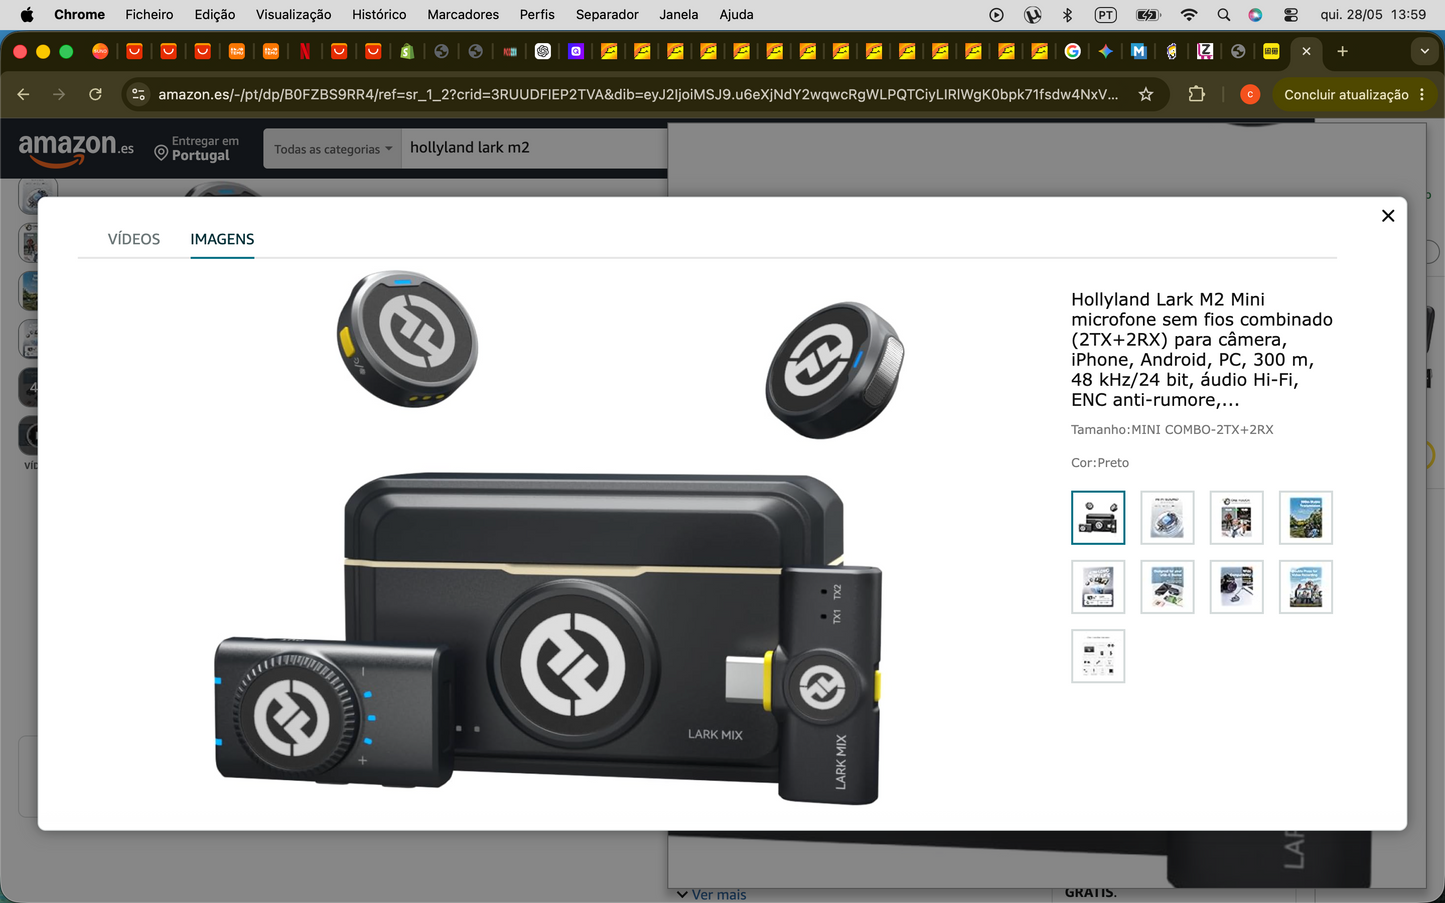The image size is (1445, 903).
Task: Open the Chrome extensions puzzle icon
Action: point(1196,94)
